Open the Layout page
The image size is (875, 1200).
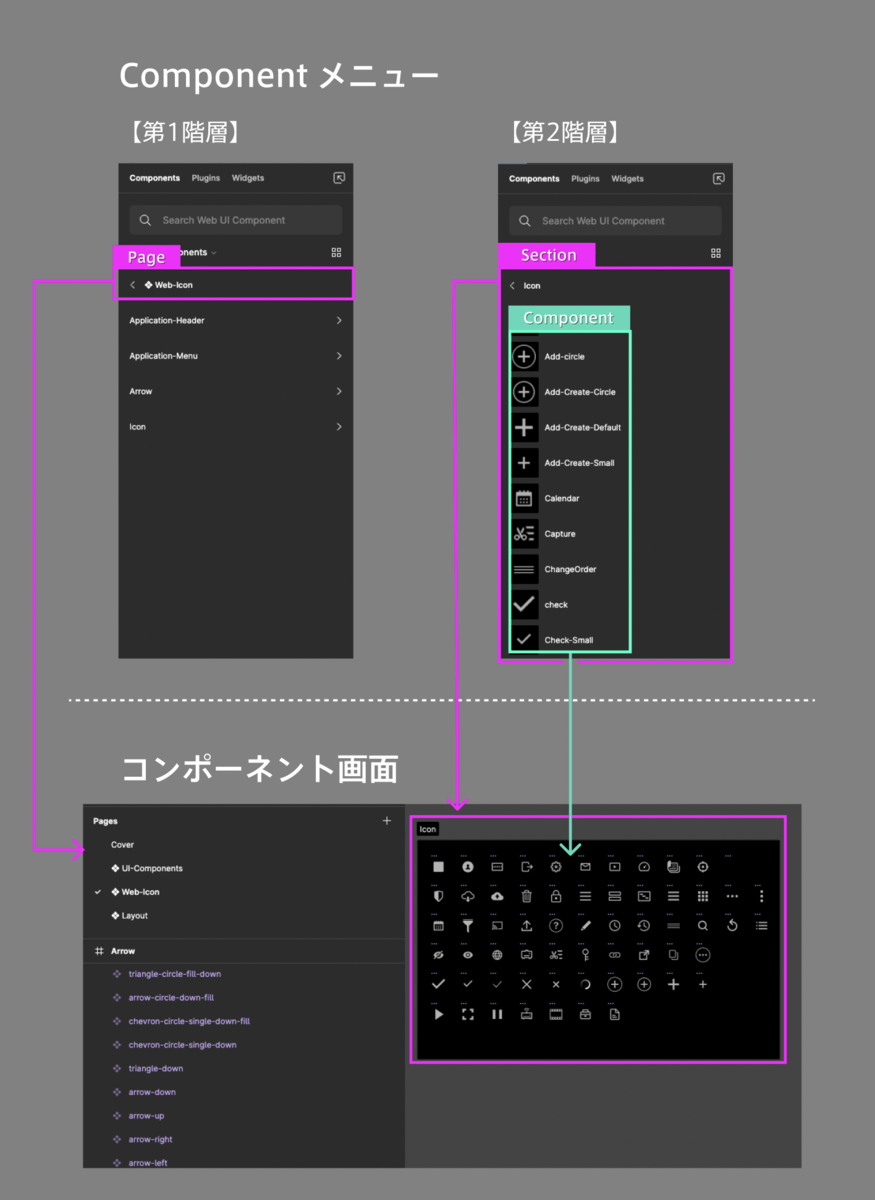129,916
